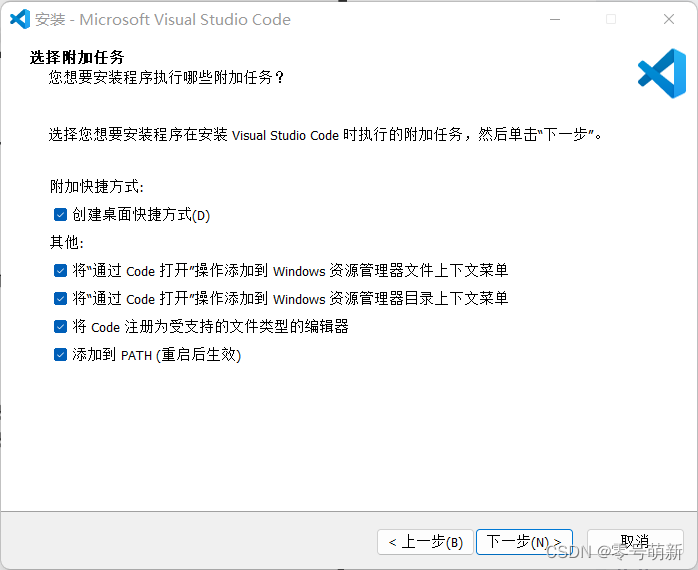This screenshot has height=570, width=698.
Task: Click the VS Code icon in title bar
Action: coord(20,19)
